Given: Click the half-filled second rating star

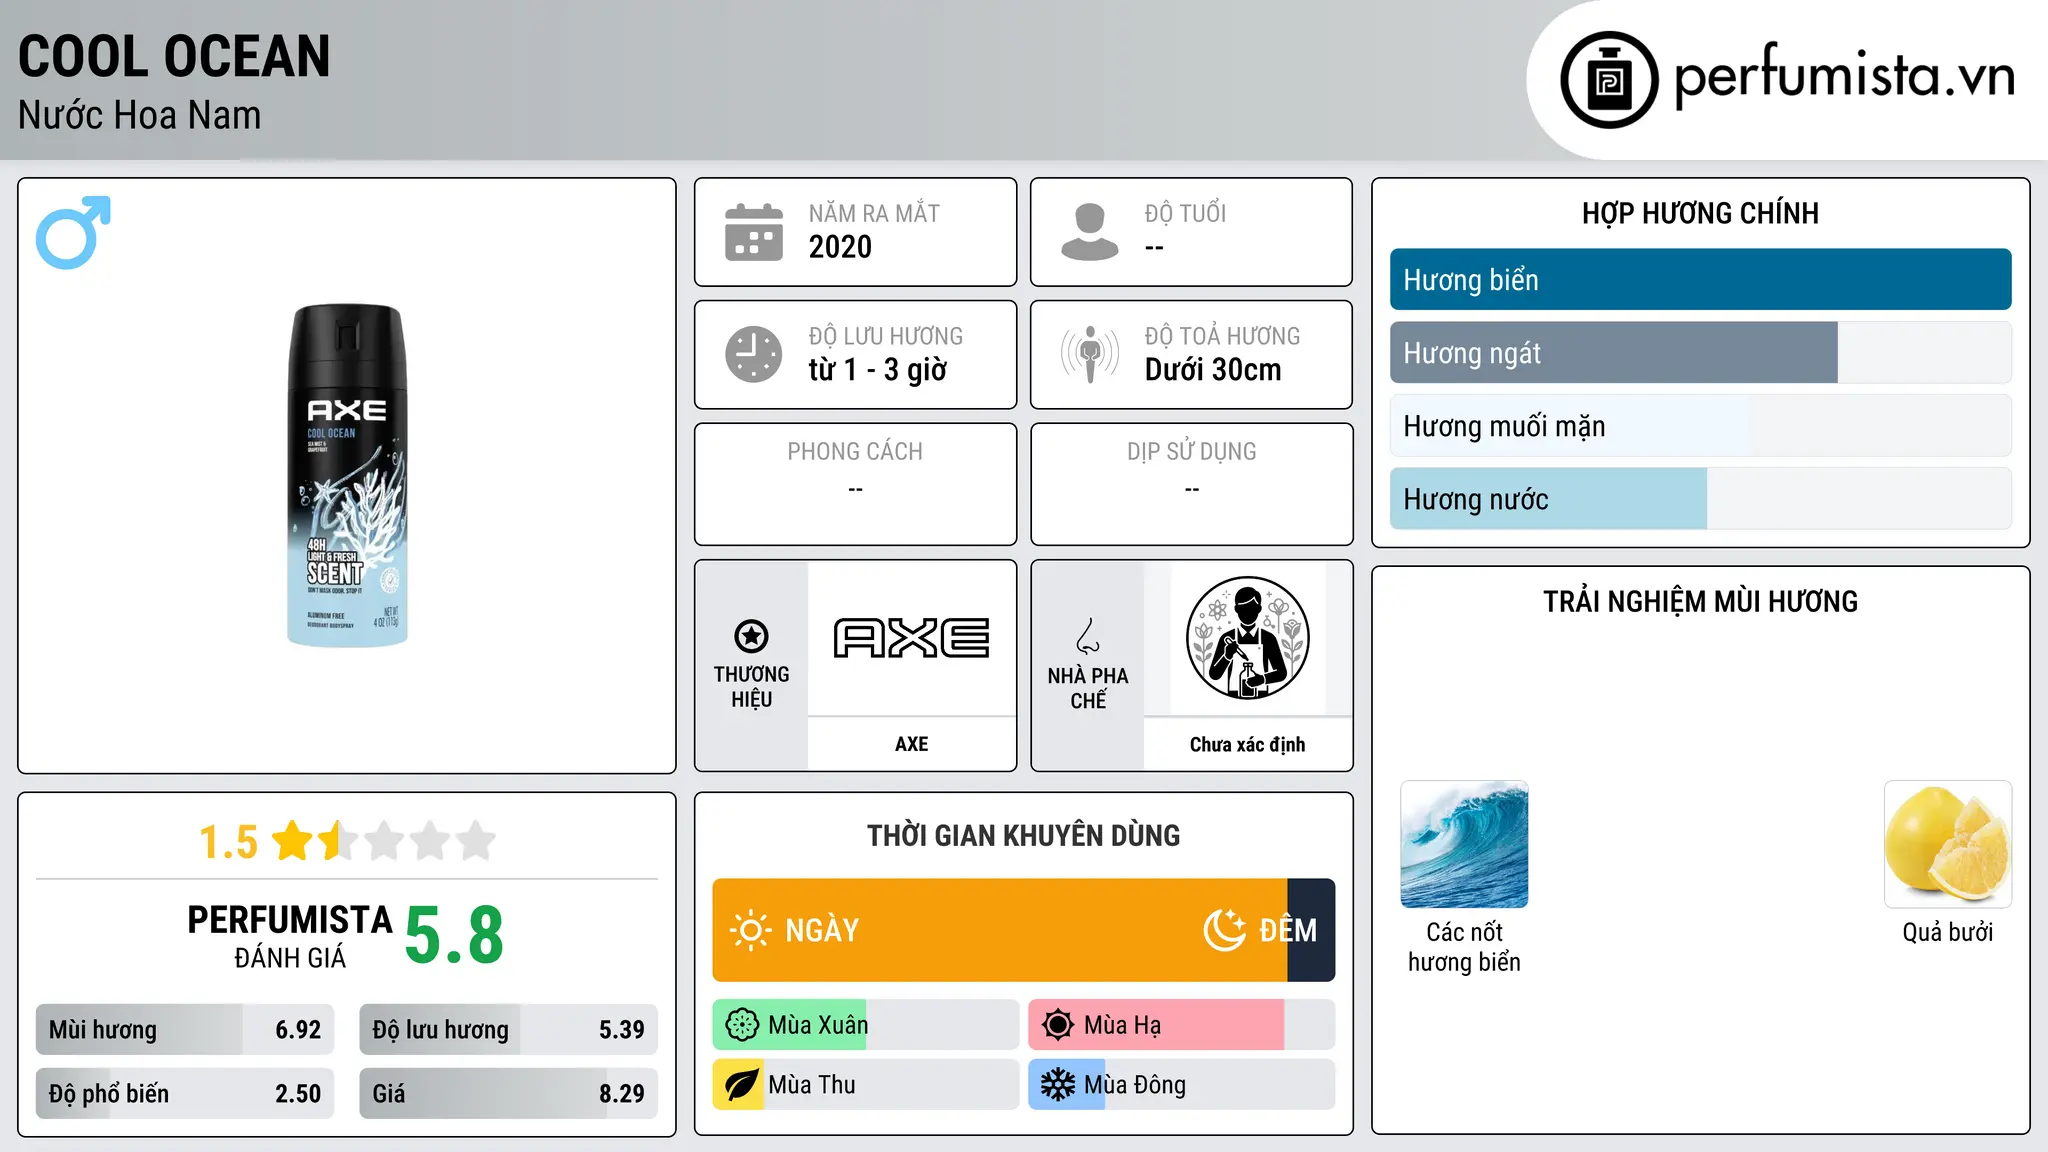Looking at the screenshot, I should tap(338, 841).
